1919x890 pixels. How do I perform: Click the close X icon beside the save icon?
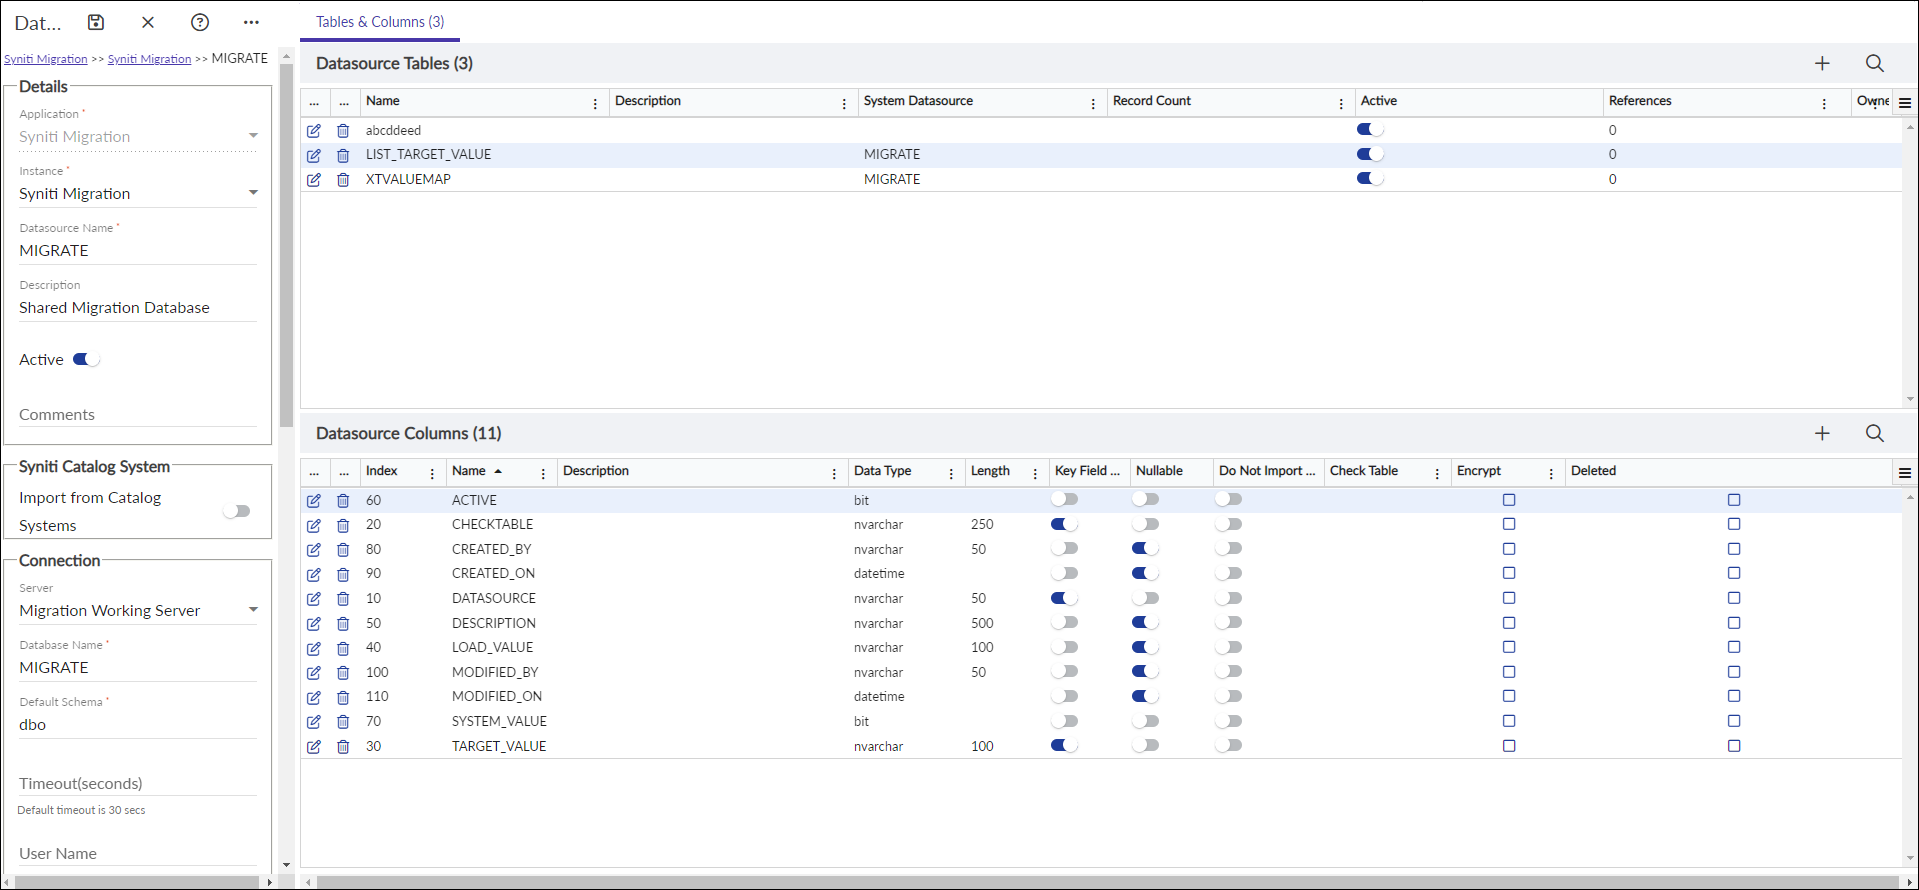point(148,22)
